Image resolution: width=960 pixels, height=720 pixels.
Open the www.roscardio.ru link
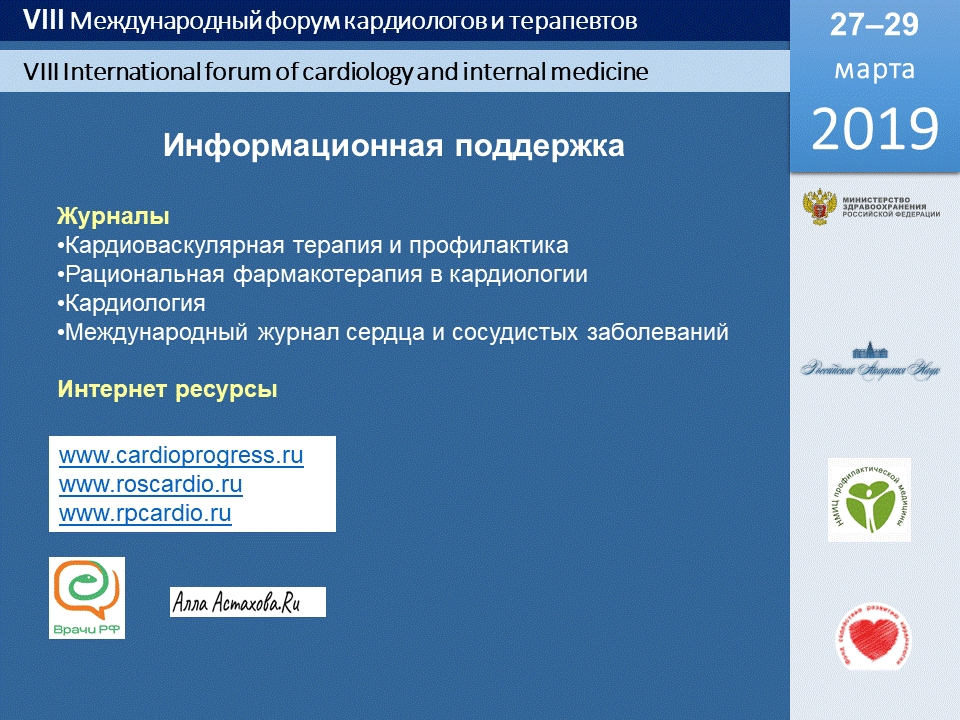[x=151, y=484]
